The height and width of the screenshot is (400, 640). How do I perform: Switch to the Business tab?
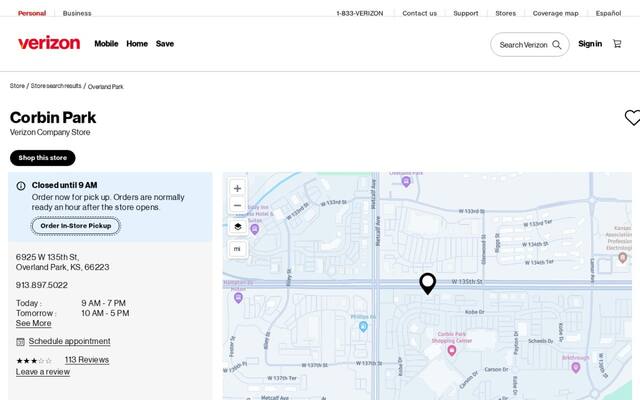77,13
